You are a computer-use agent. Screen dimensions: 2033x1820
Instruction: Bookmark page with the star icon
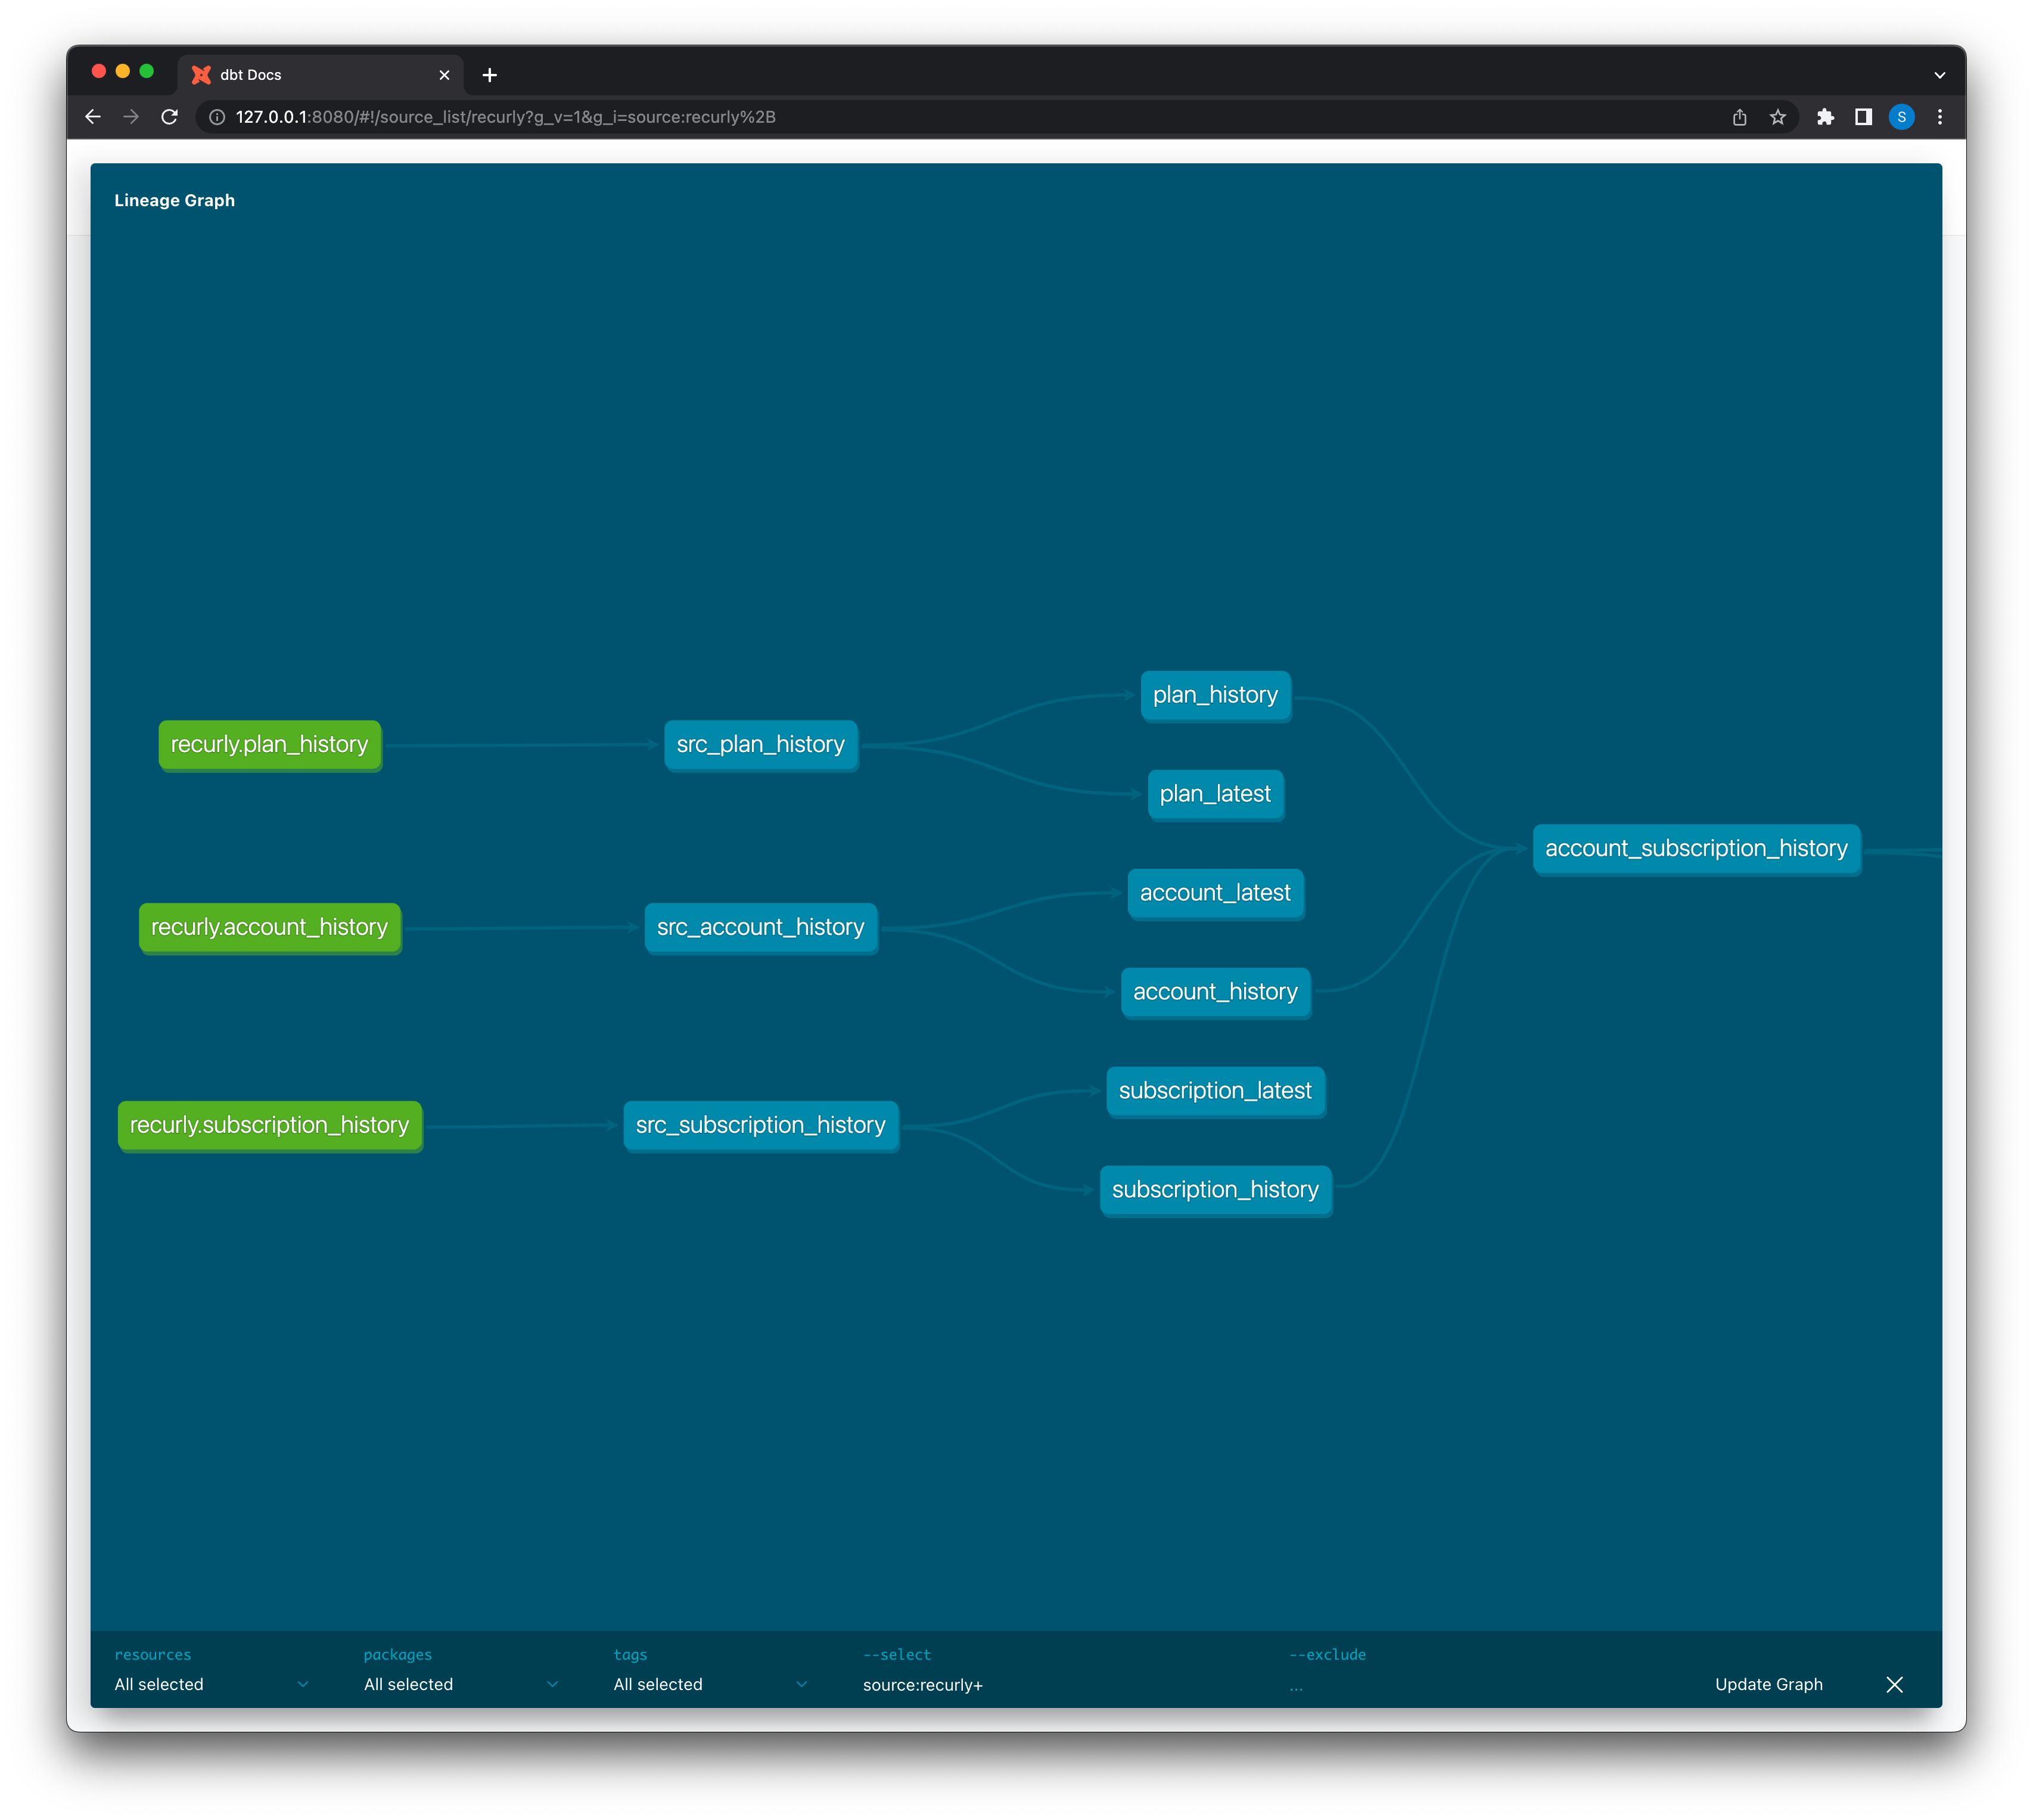pos(1777,117)
